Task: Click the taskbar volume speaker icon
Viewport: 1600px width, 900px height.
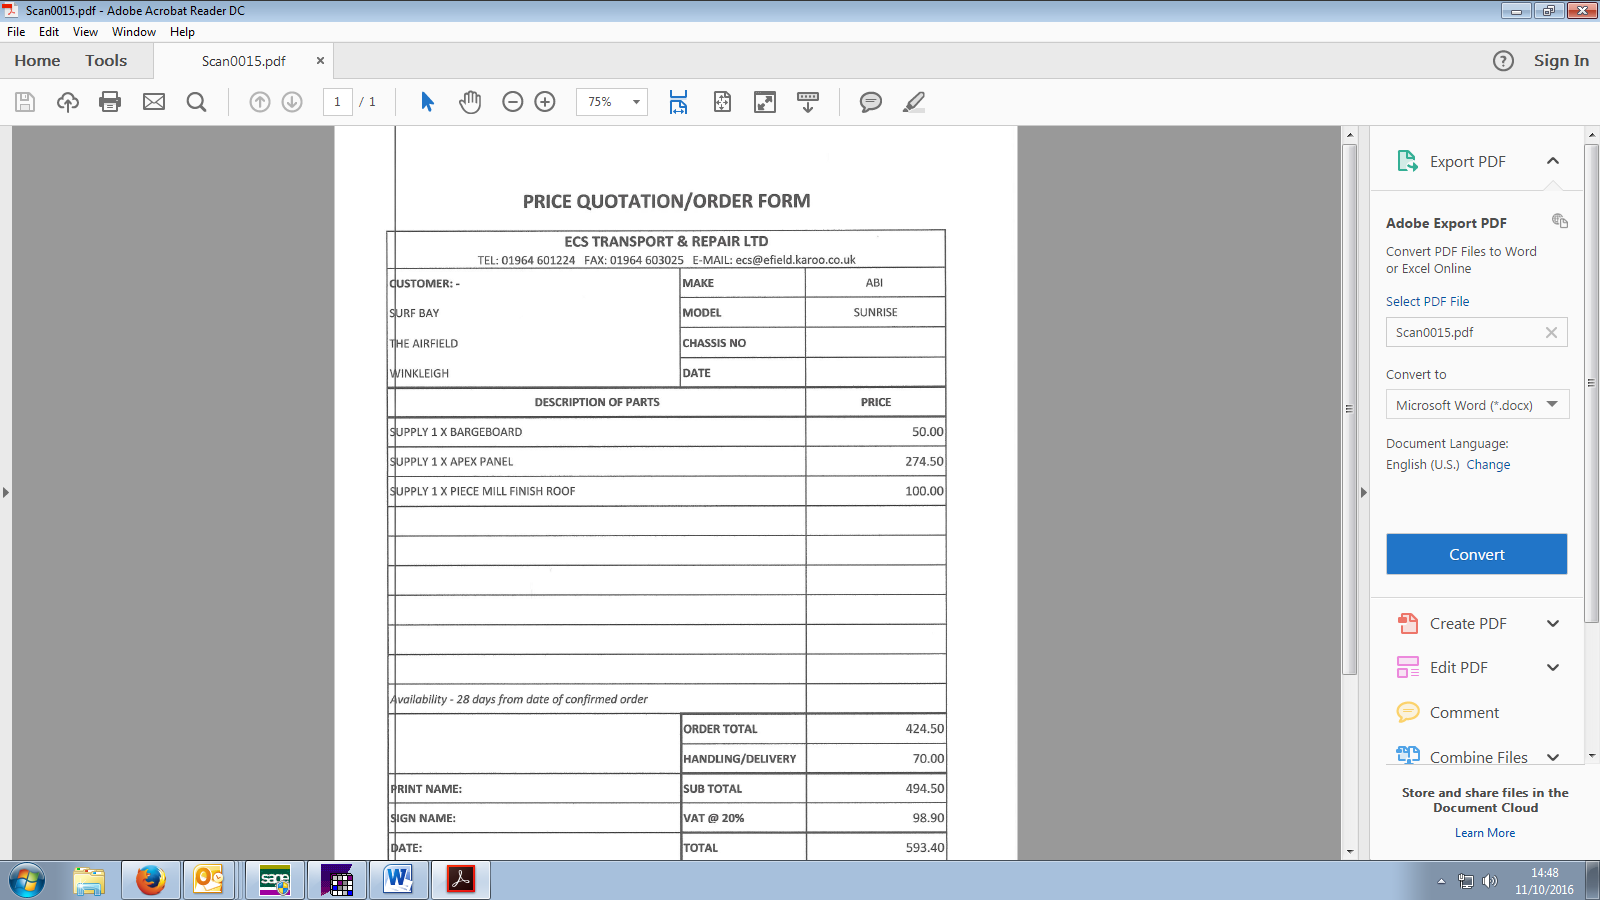Action: [x=1490, y=881]
